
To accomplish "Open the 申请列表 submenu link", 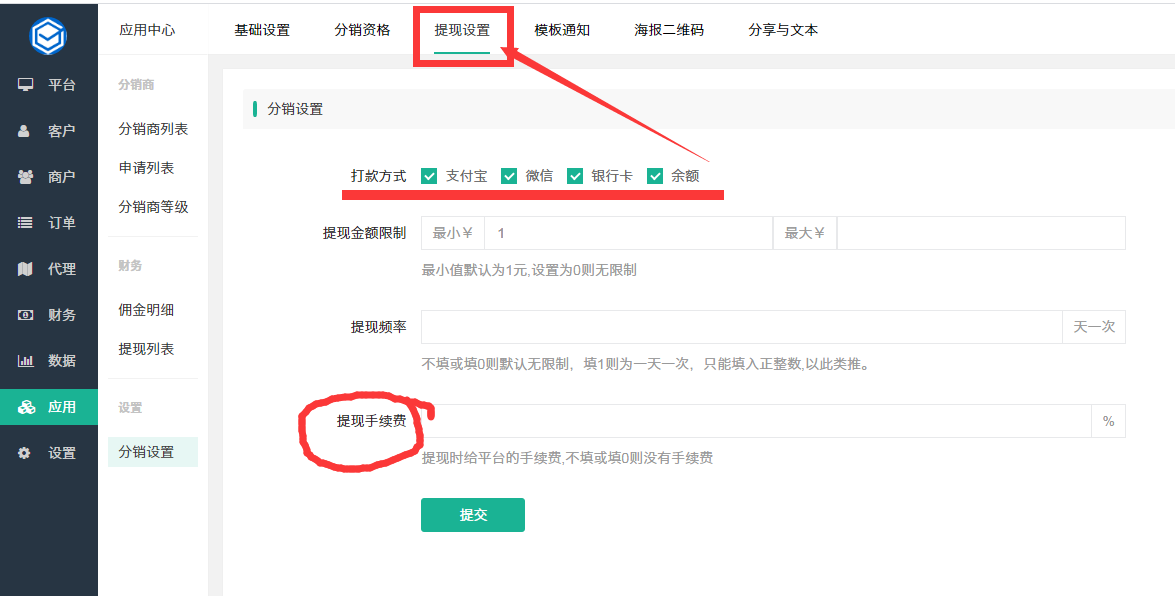I will 146,168.
